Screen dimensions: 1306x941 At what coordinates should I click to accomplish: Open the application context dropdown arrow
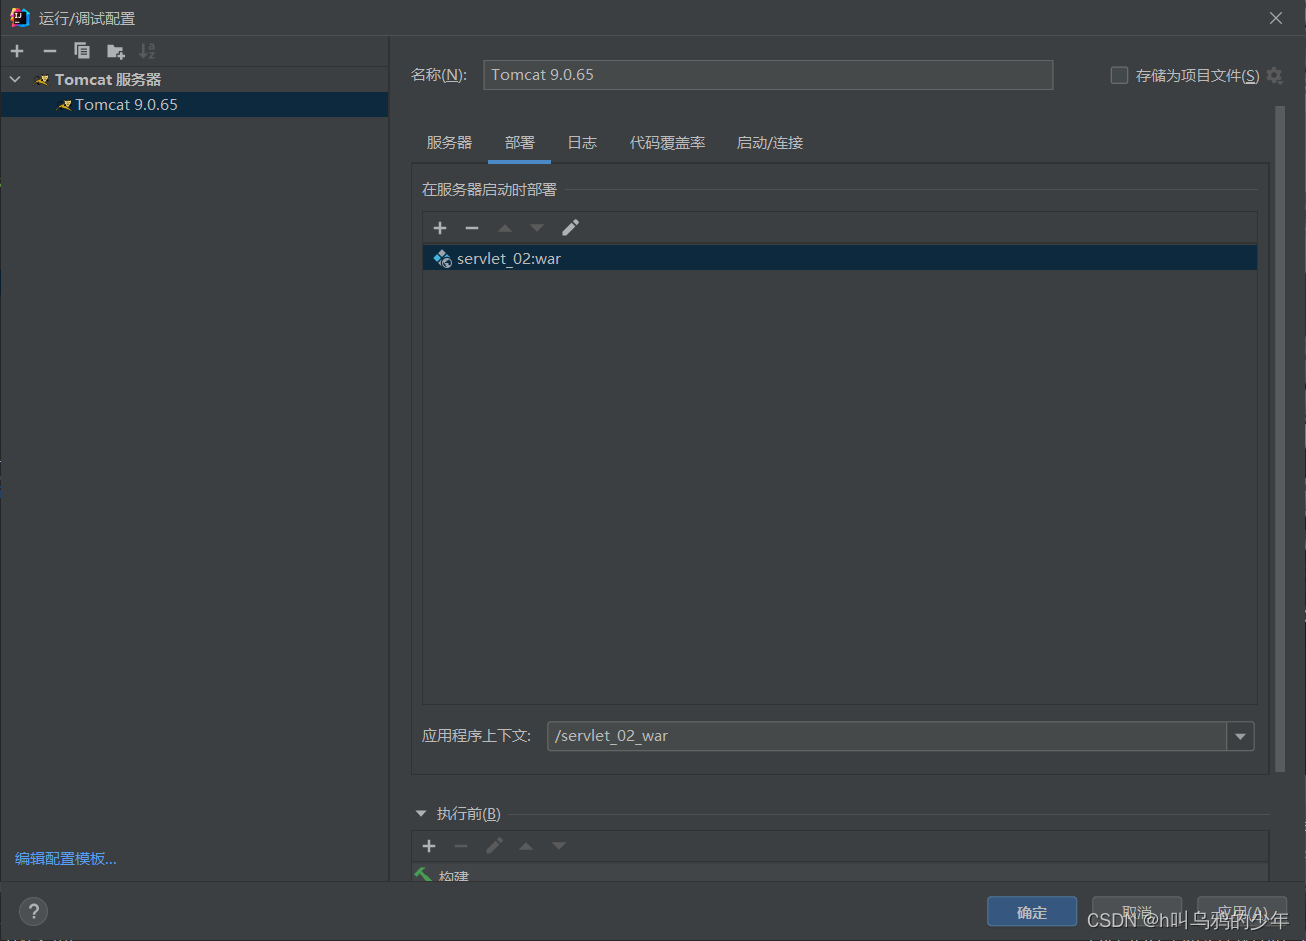[x=1240, y=736]
